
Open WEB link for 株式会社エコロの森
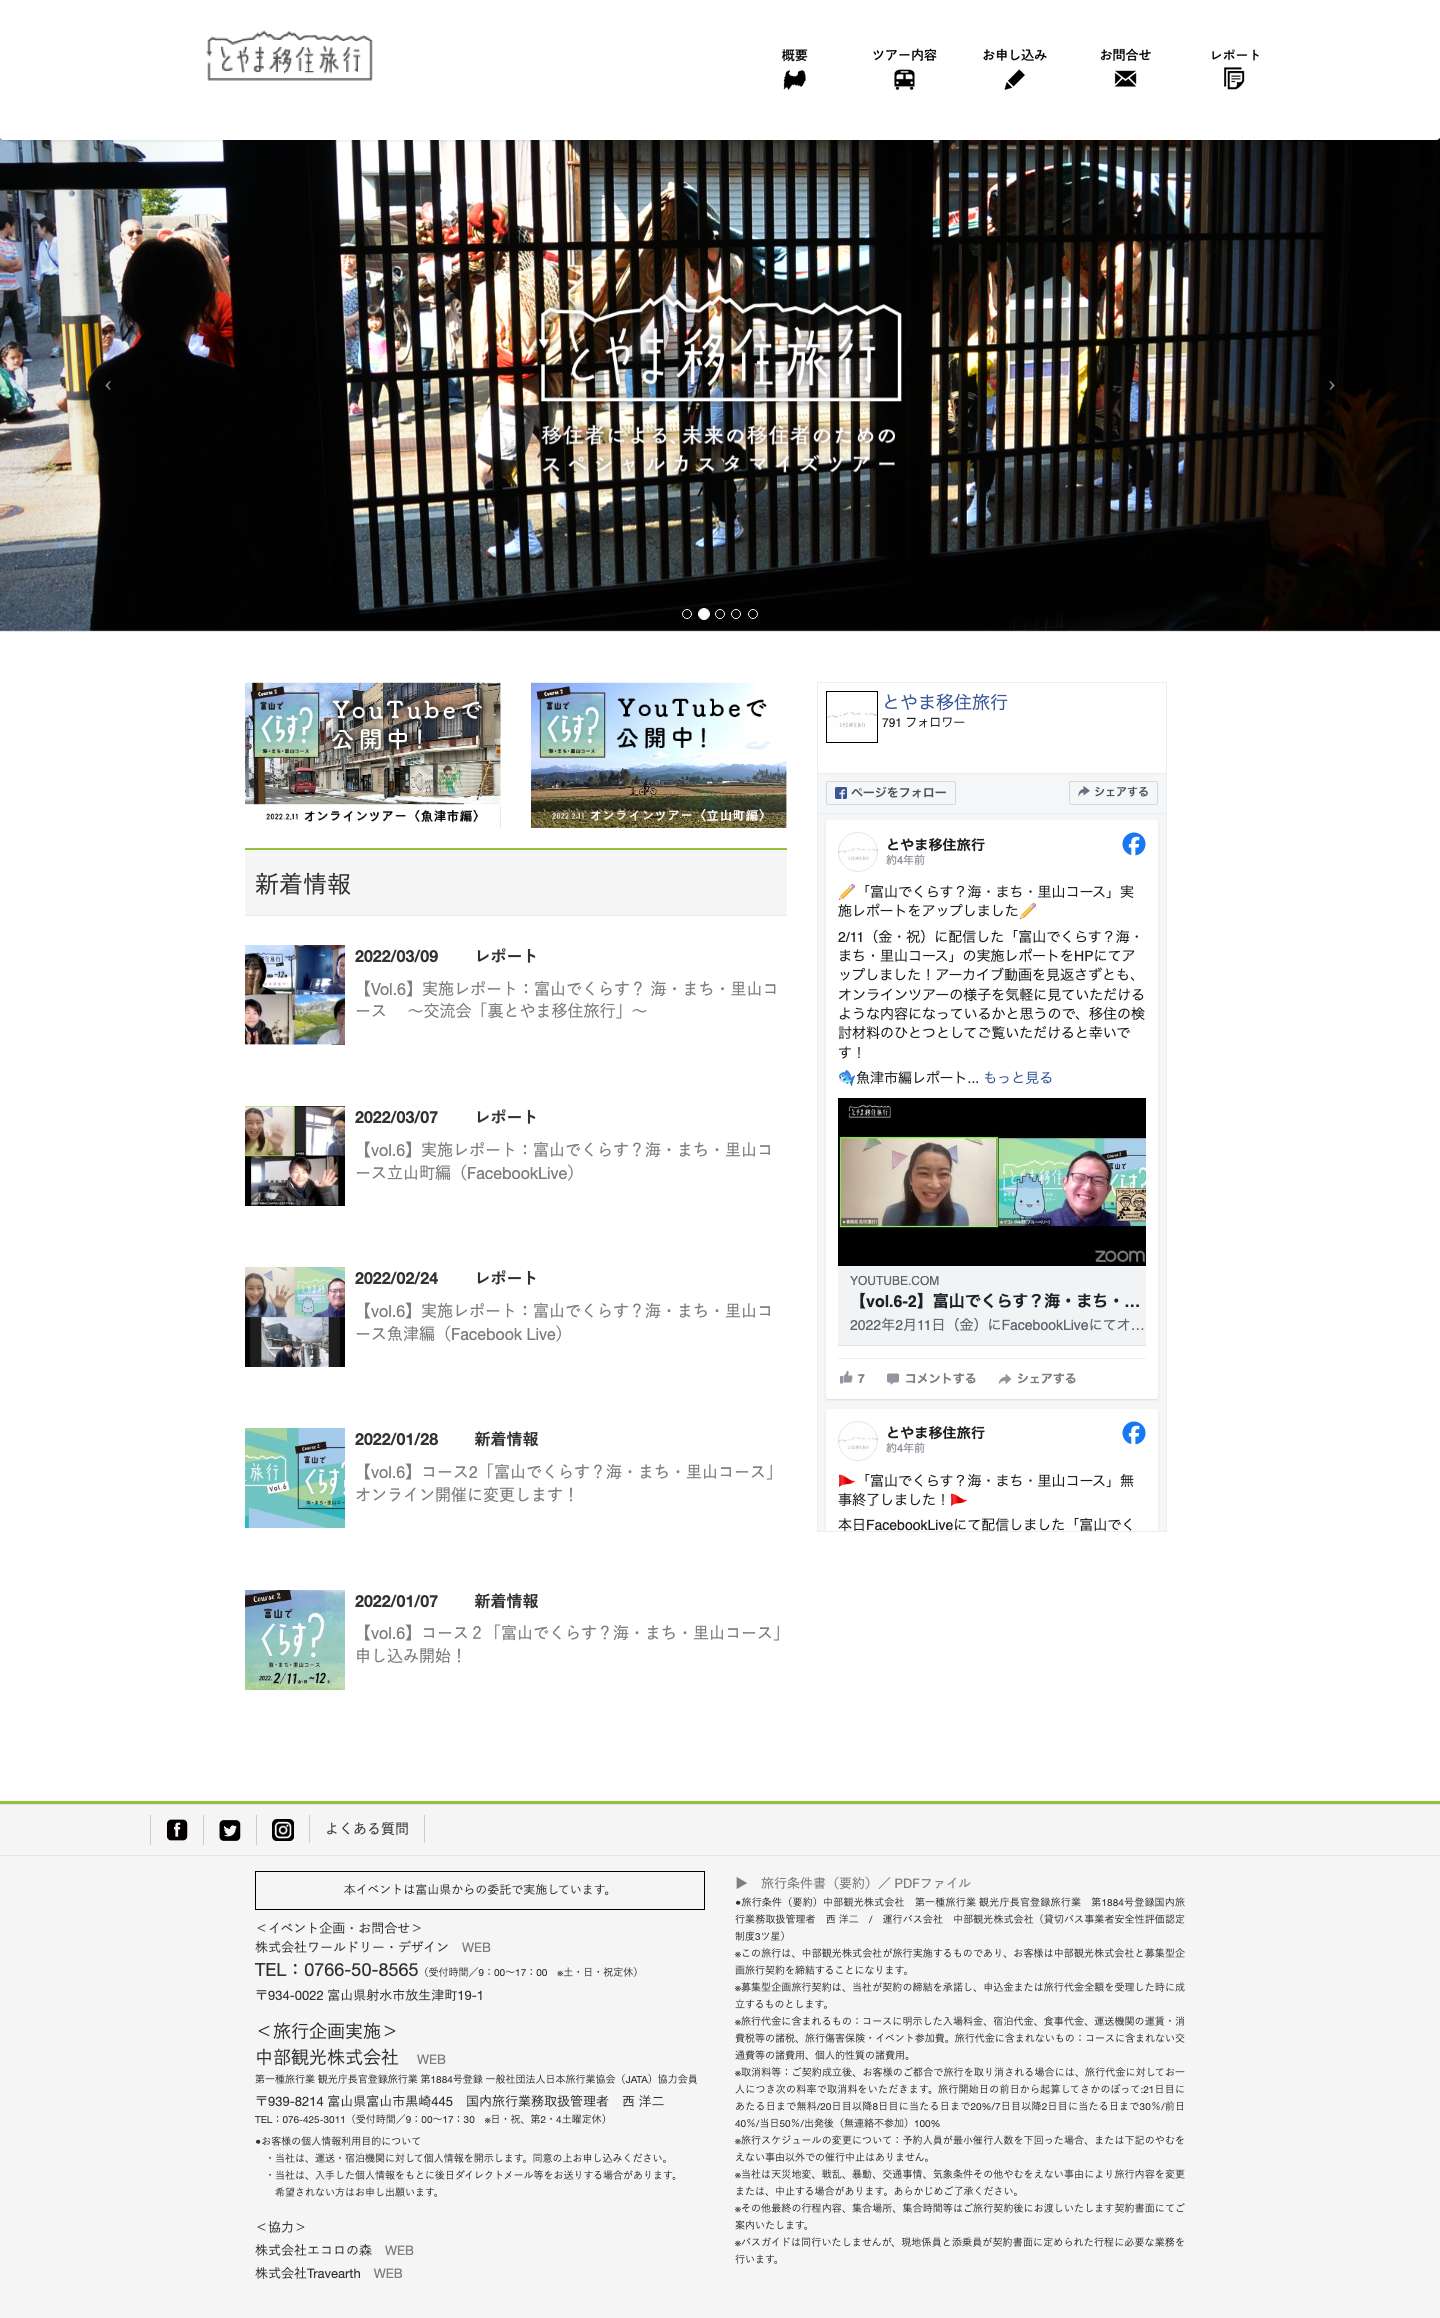pyautogui.click(x=399, y=2250)
